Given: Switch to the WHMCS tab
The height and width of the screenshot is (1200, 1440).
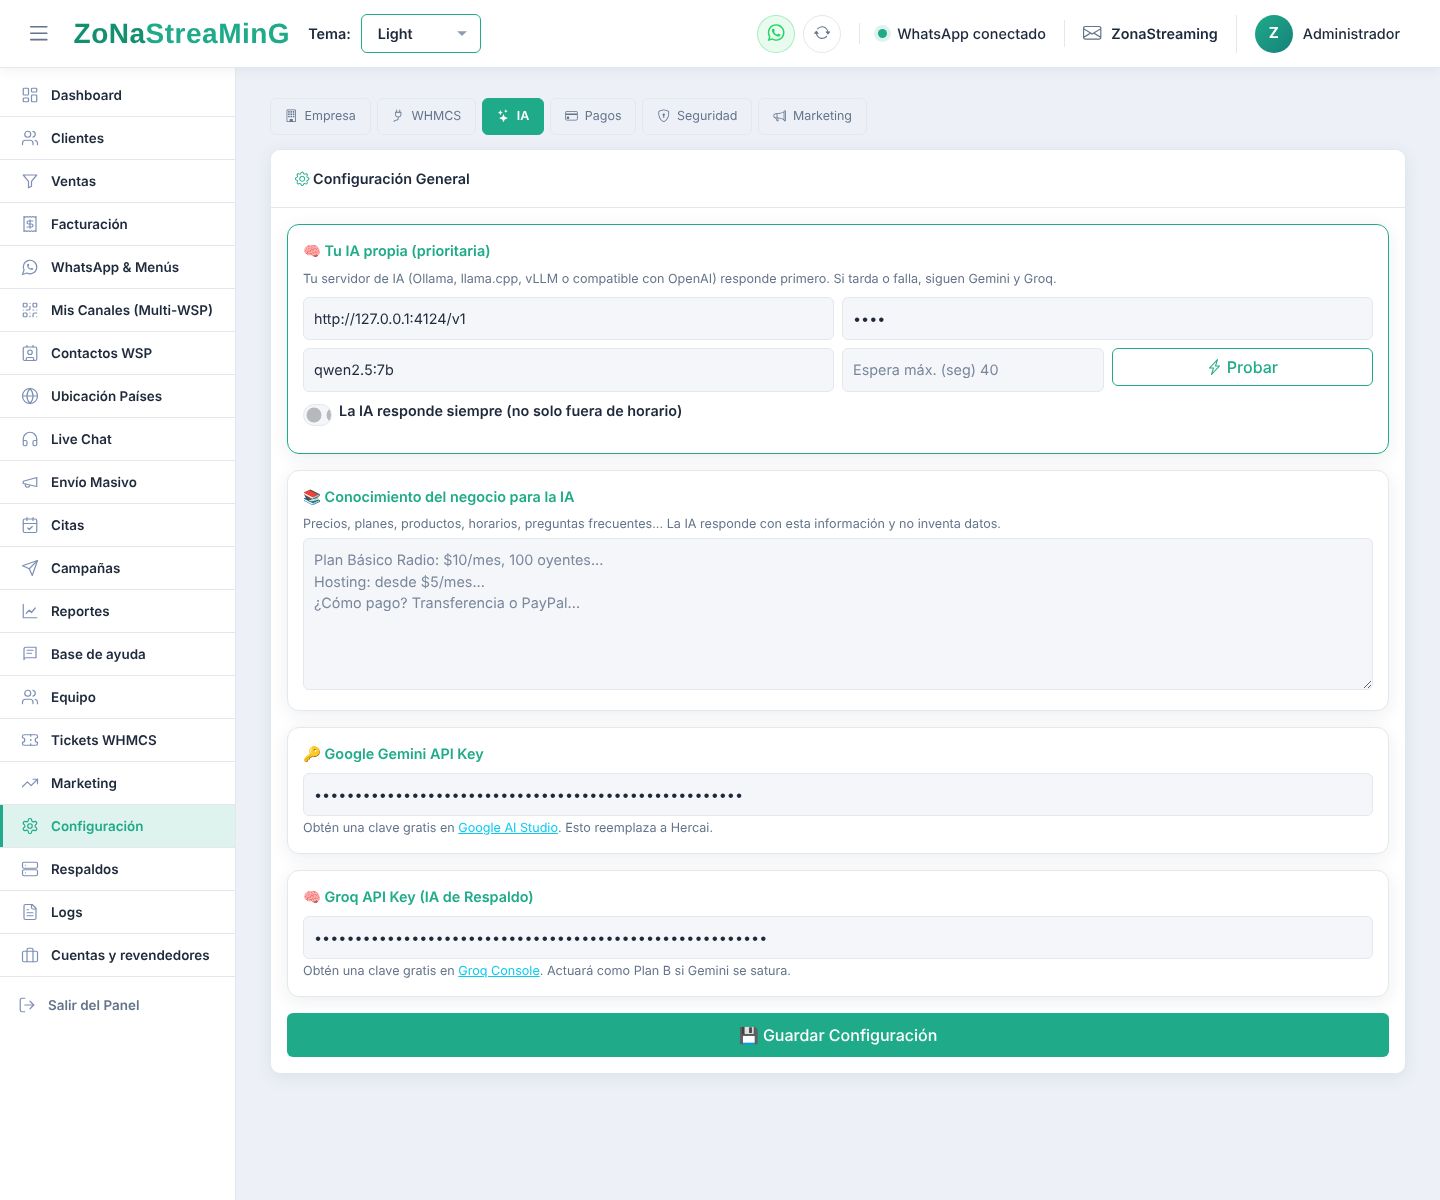Looking at the screenshot, I should coord(426,116).
